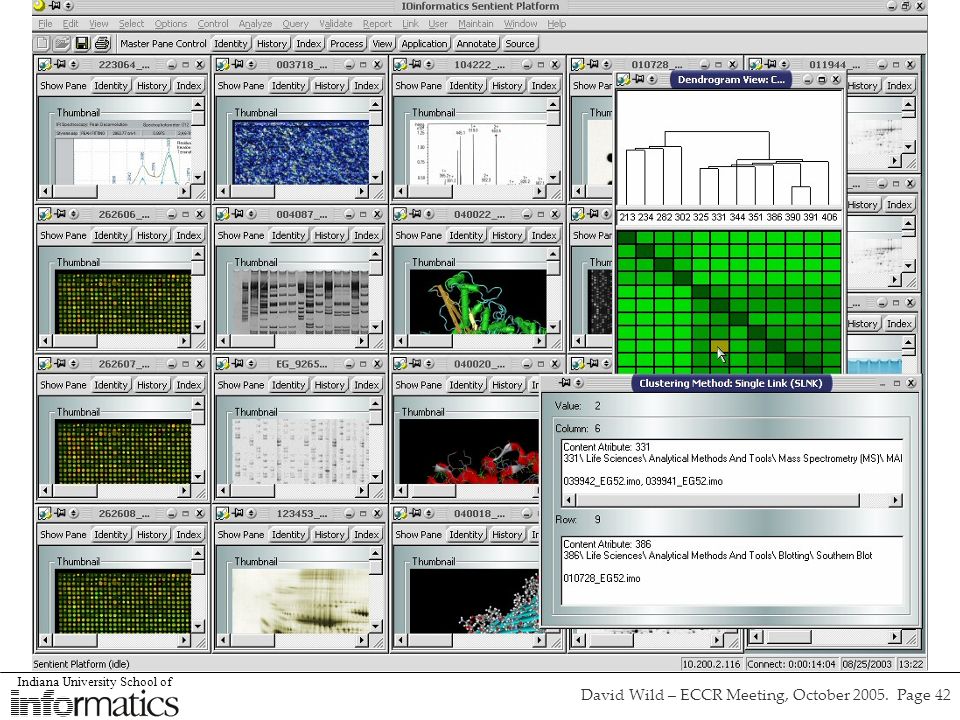
Task: Click the globe icon on pane EG_9265
Action: 222,364
